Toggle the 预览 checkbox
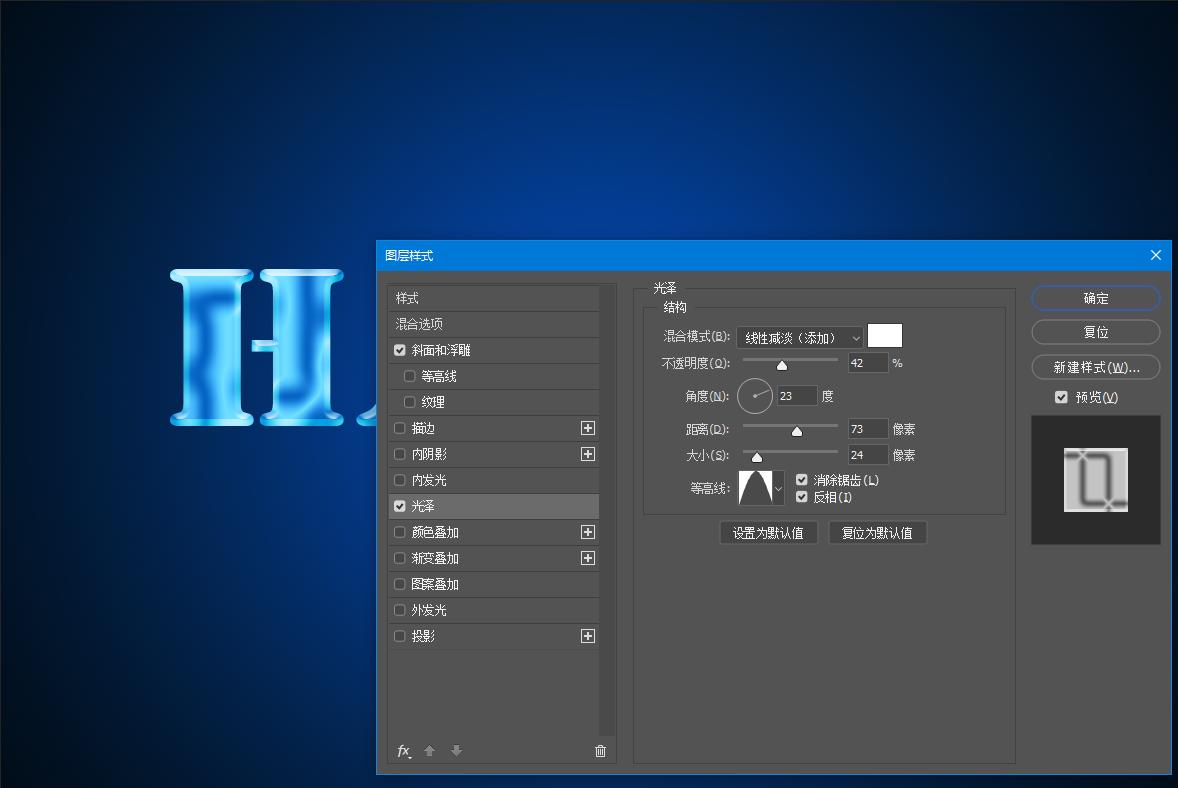This screenshot has width=1178, height=788. (1061, 397)
